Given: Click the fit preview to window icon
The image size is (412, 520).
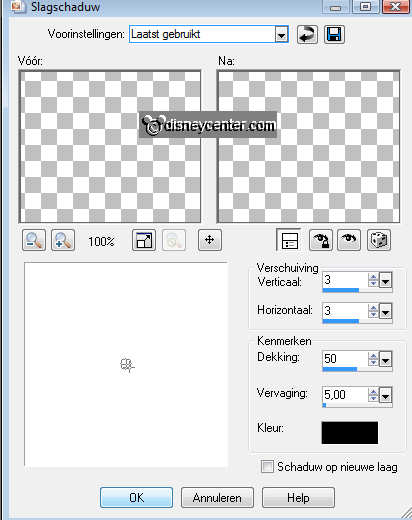Looking at the screenshot, I should pos(144,240).
